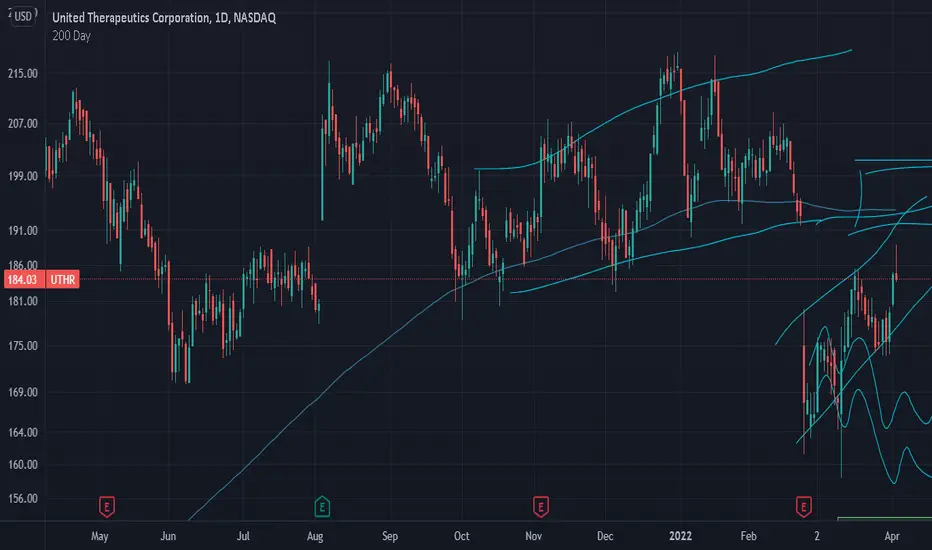Open the earnings marker near May
This screenshot has width=932, height=550.
(106, 507)
